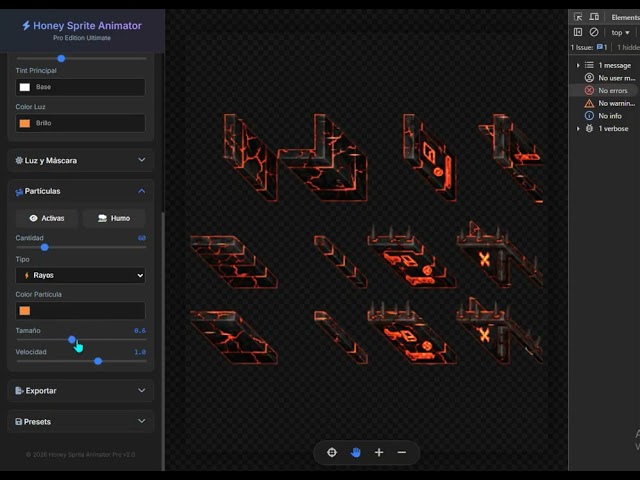Click the '1 Issue:' text in DevTools

click(x=582, y=47)
